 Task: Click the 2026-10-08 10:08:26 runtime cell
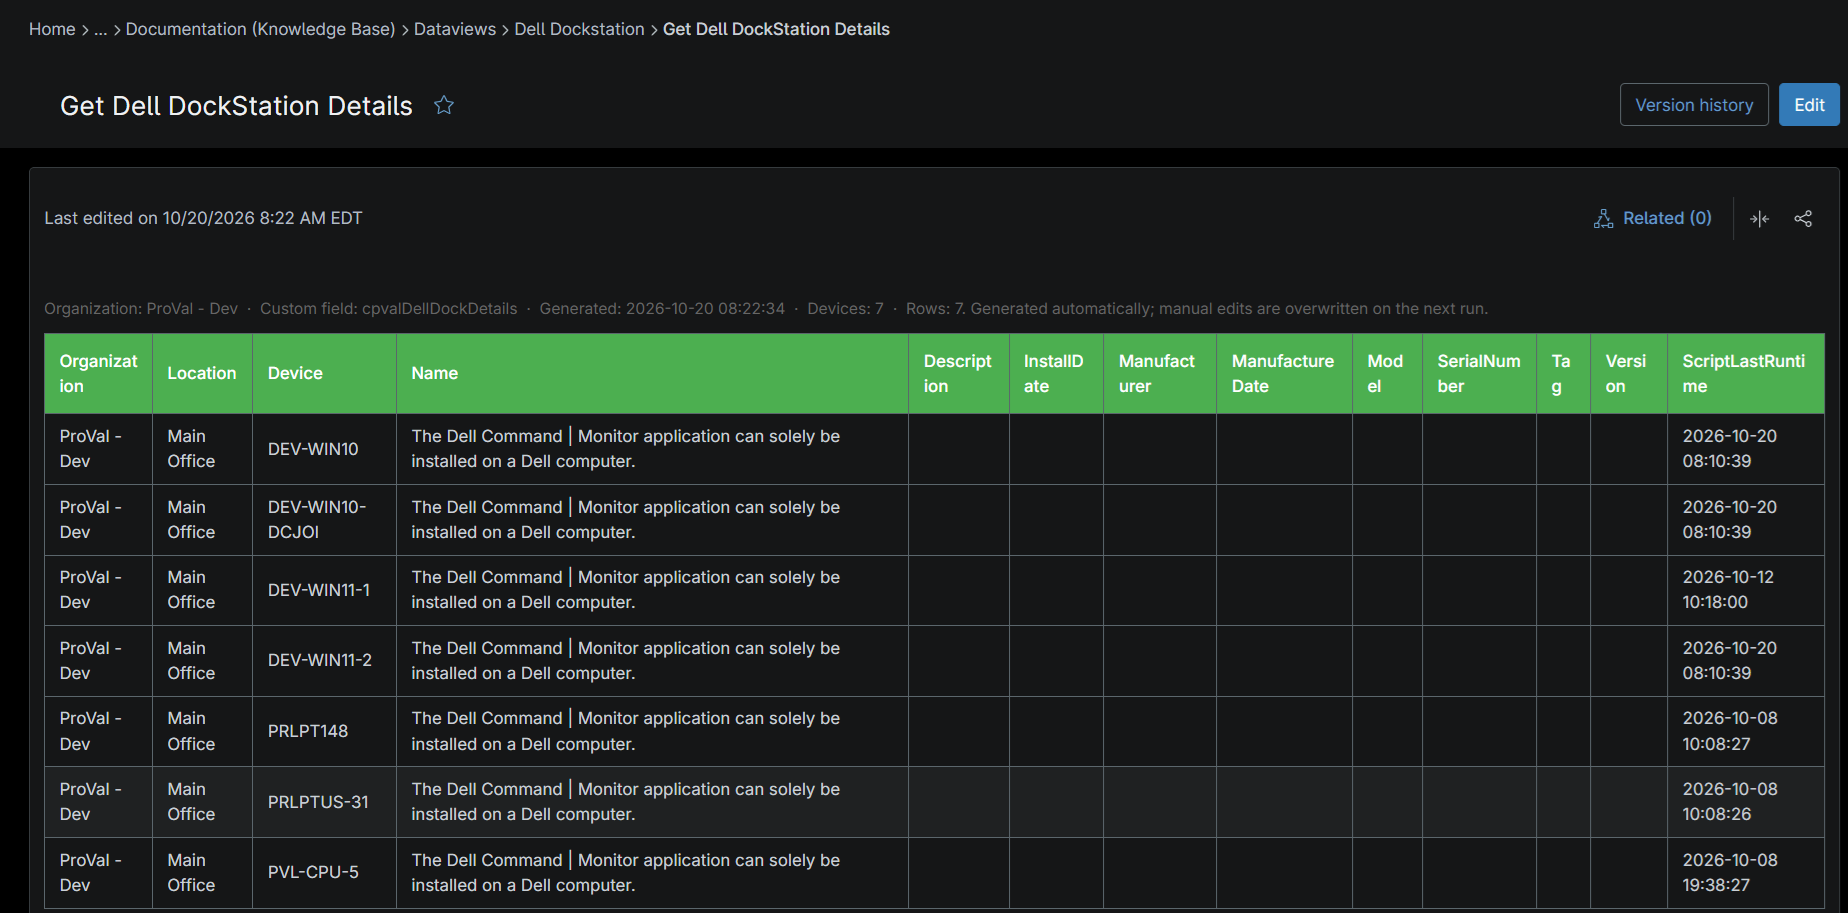pyautogui.click(x=1746, y=802)
